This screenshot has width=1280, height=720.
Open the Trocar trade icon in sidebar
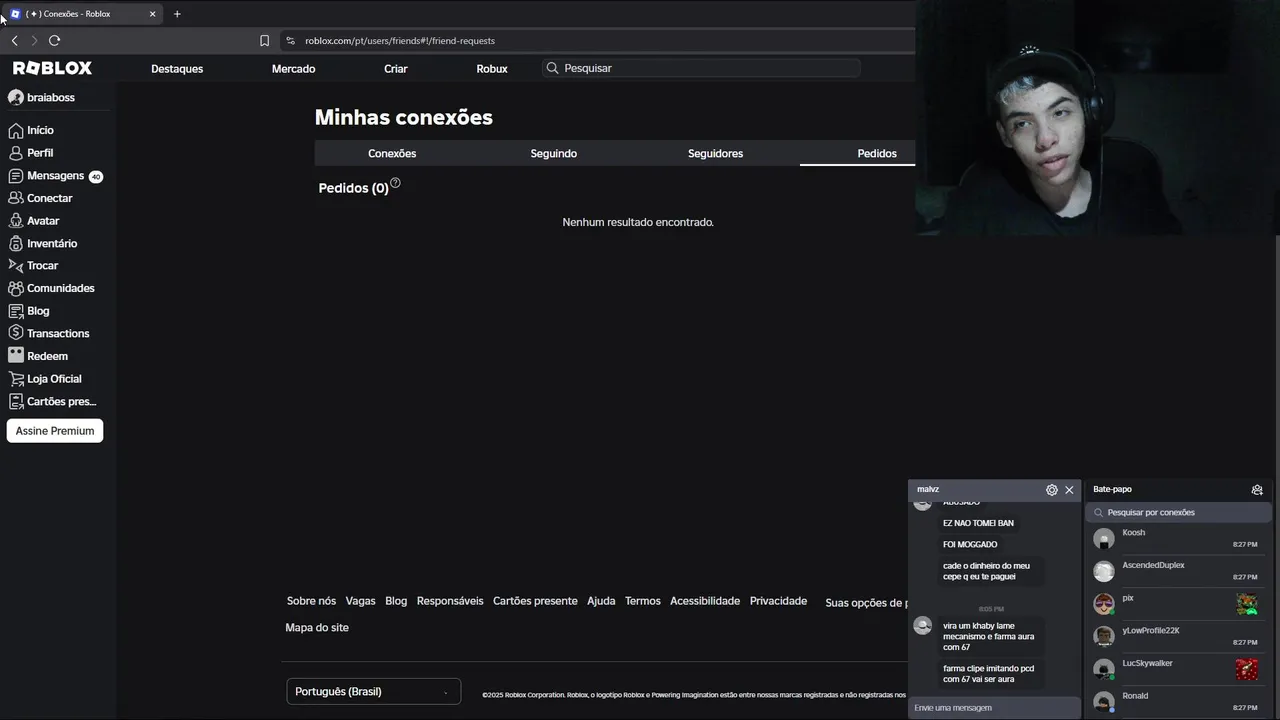pos(15,265)
